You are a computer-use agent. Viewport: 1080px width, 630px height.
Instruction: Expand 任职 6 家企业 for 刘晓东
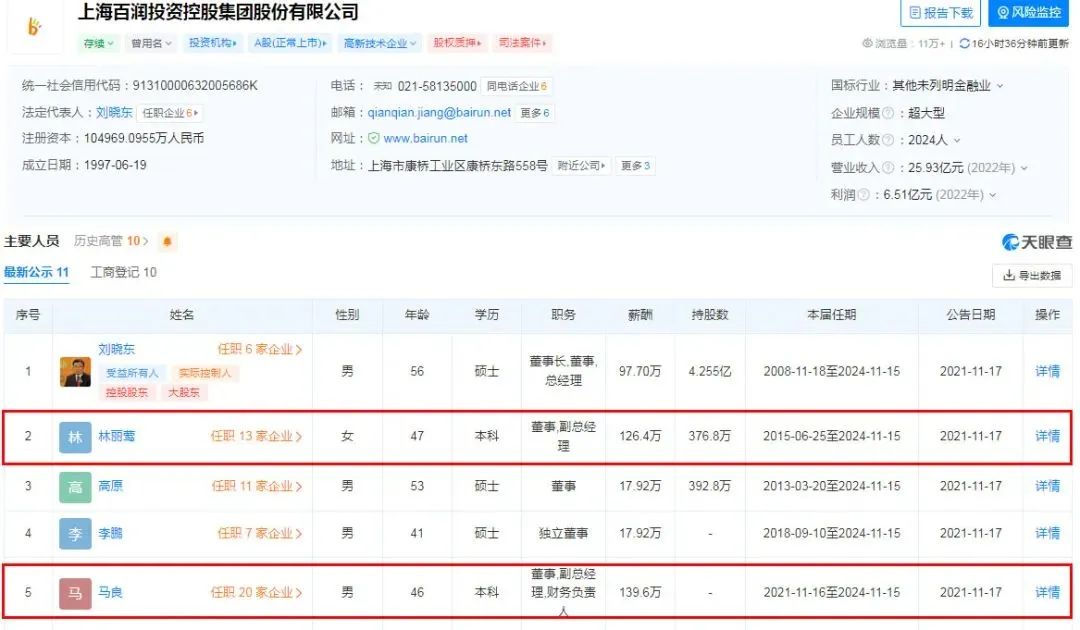260,349
